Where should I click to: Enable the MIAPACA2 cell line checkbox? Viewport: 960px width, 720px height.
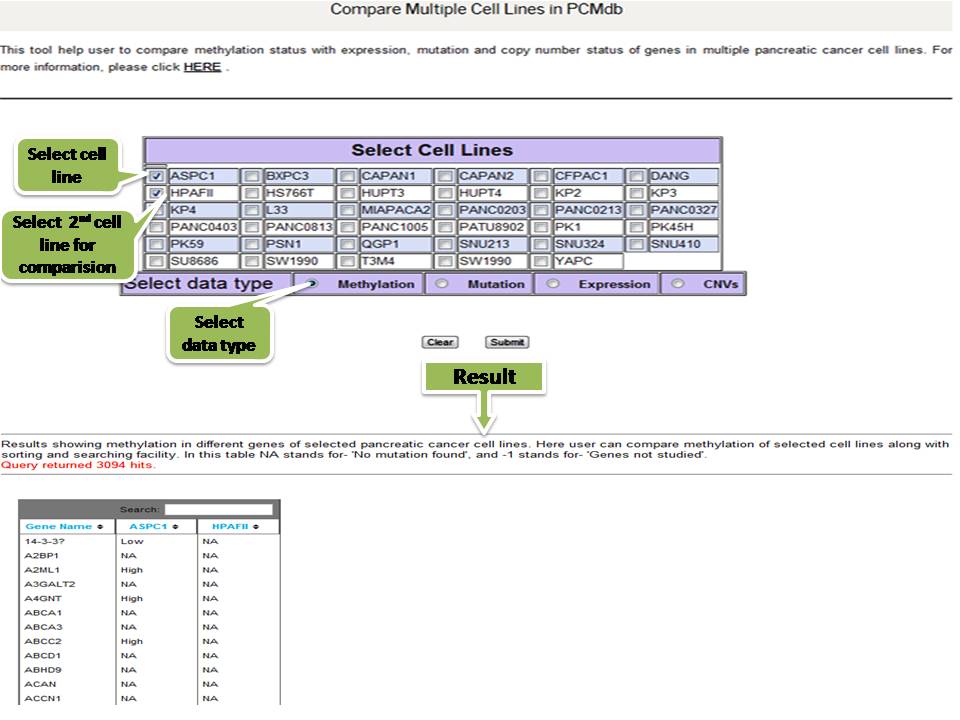(348, 211)
